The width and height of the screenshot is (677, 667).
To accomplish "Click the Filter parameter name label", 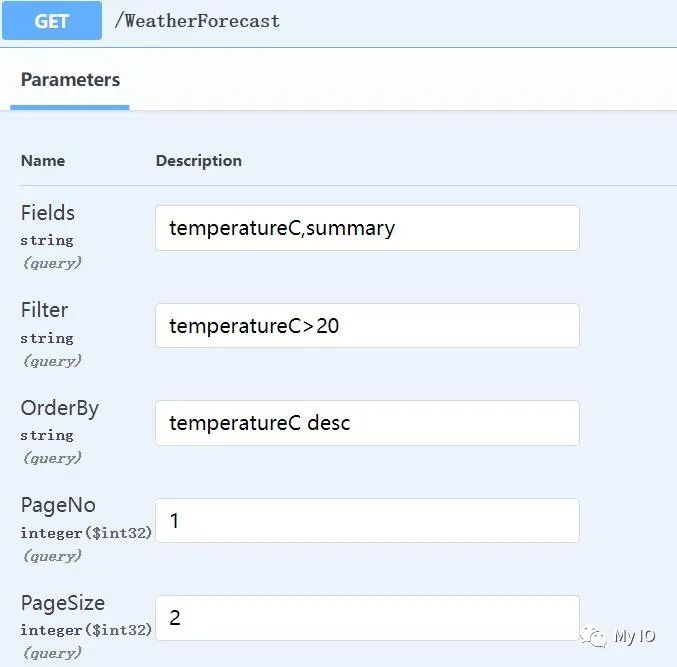I will 44,310.
